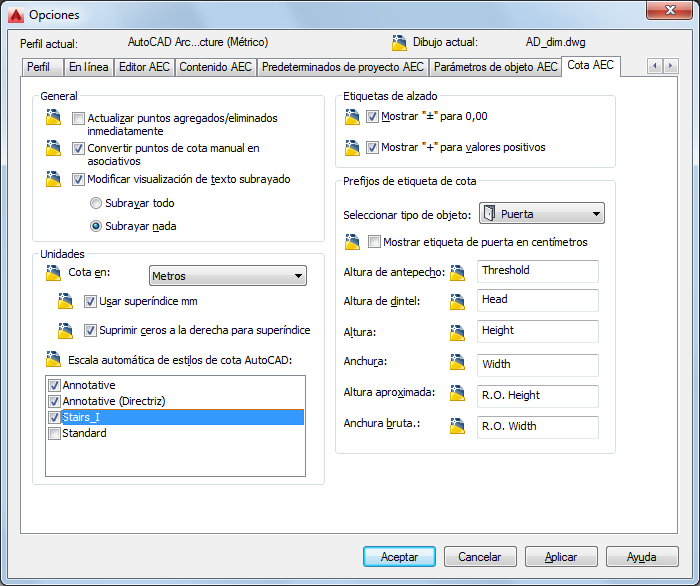Click drawing icon beside Modificar visualización option
The height and width of the screenshot is (586, 700).
[54, 179]
